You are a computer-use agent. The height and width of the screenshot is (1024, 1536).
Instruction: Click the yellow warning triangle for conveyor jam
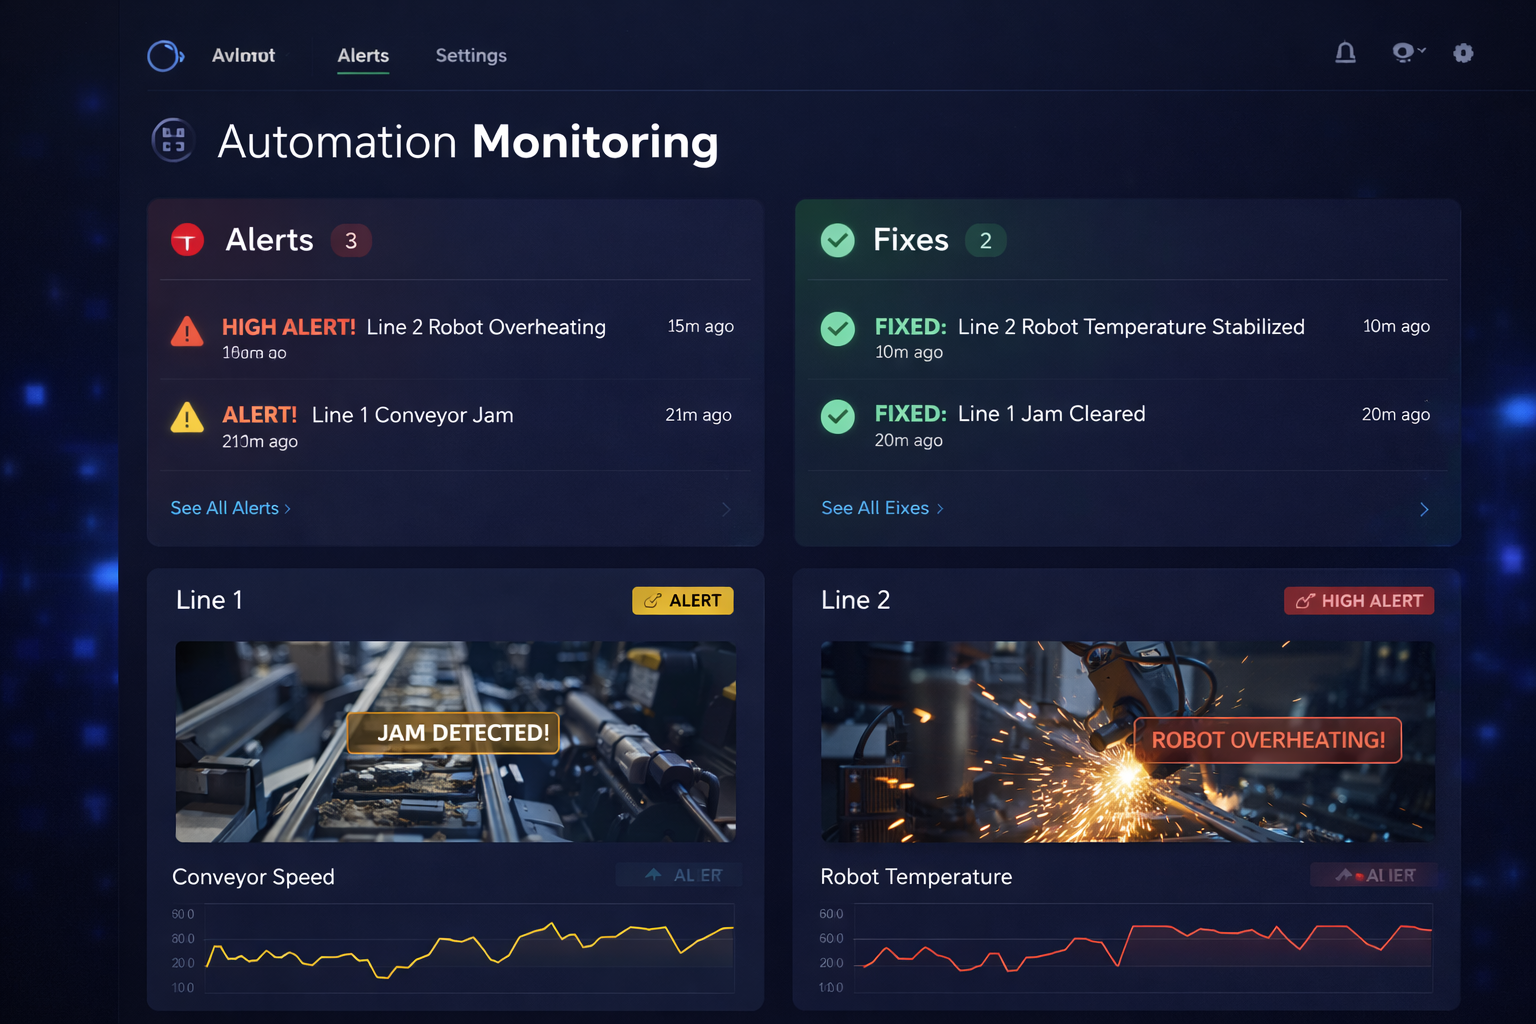pos(187,418)
